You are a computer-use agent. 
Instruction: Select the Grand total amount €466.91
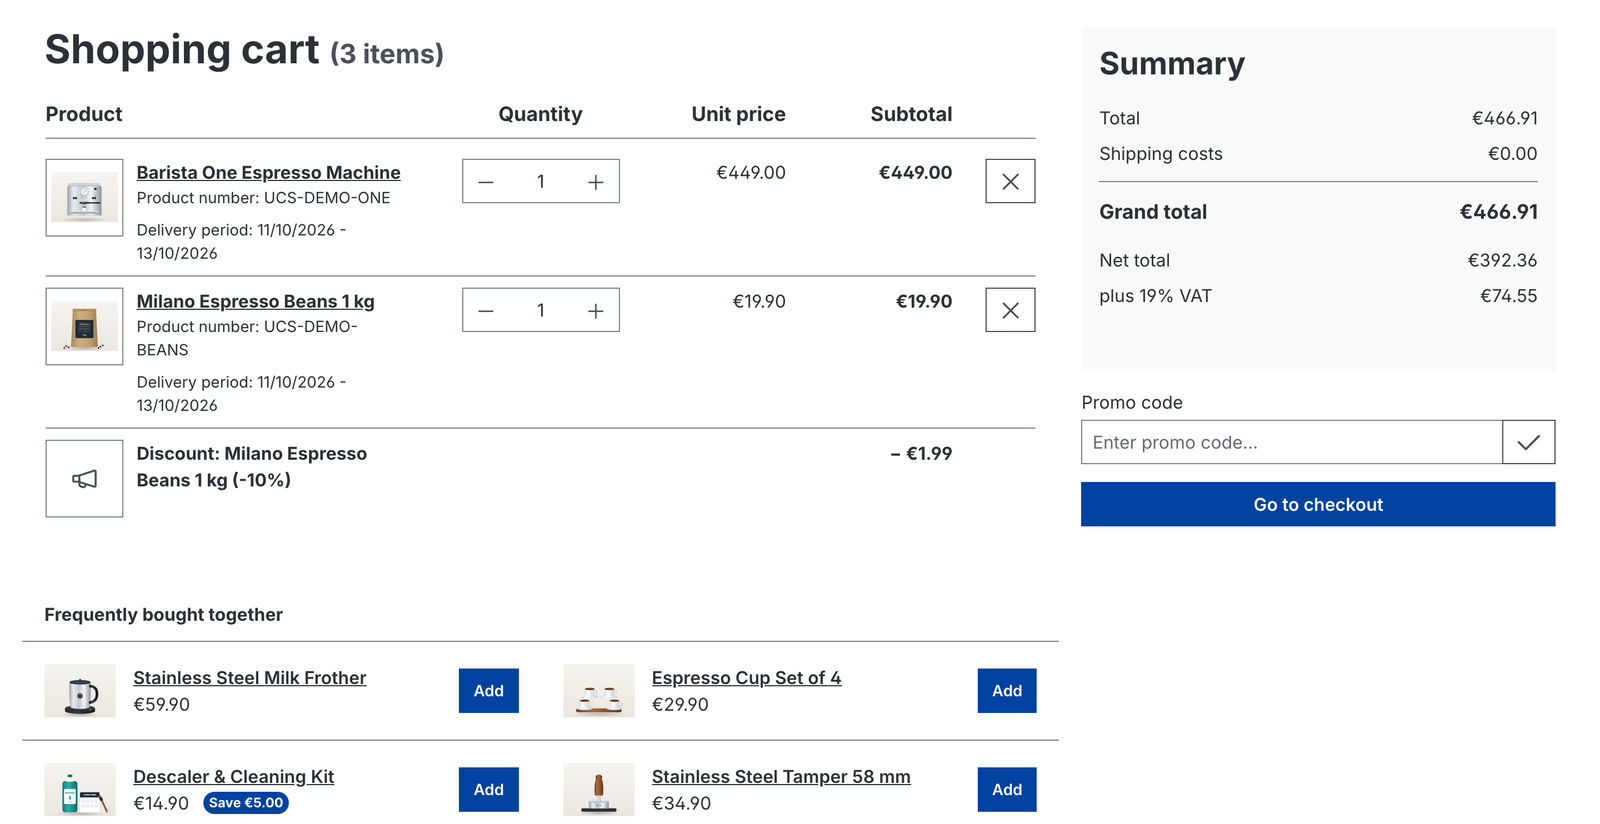tap(1498, 212)
